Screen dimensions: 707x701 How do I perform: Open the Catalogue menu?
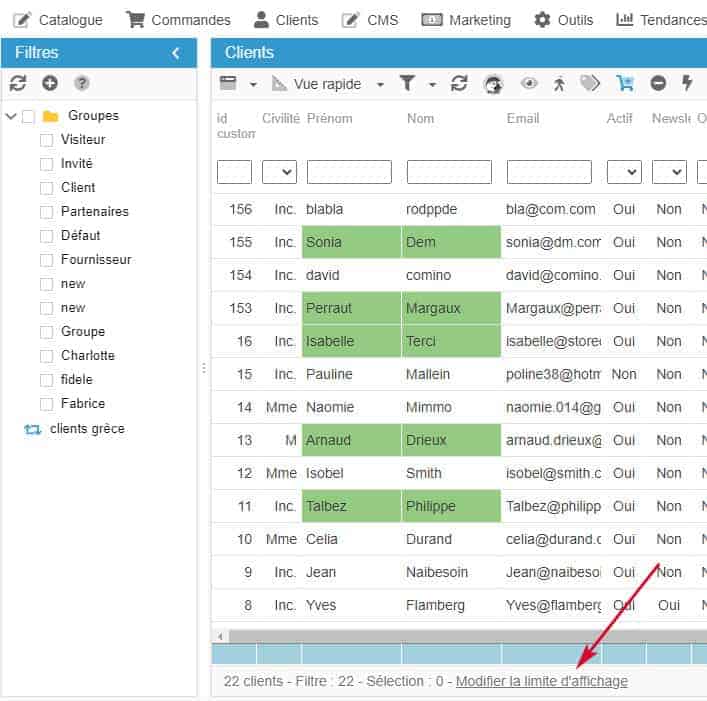(x=57, y=20)
